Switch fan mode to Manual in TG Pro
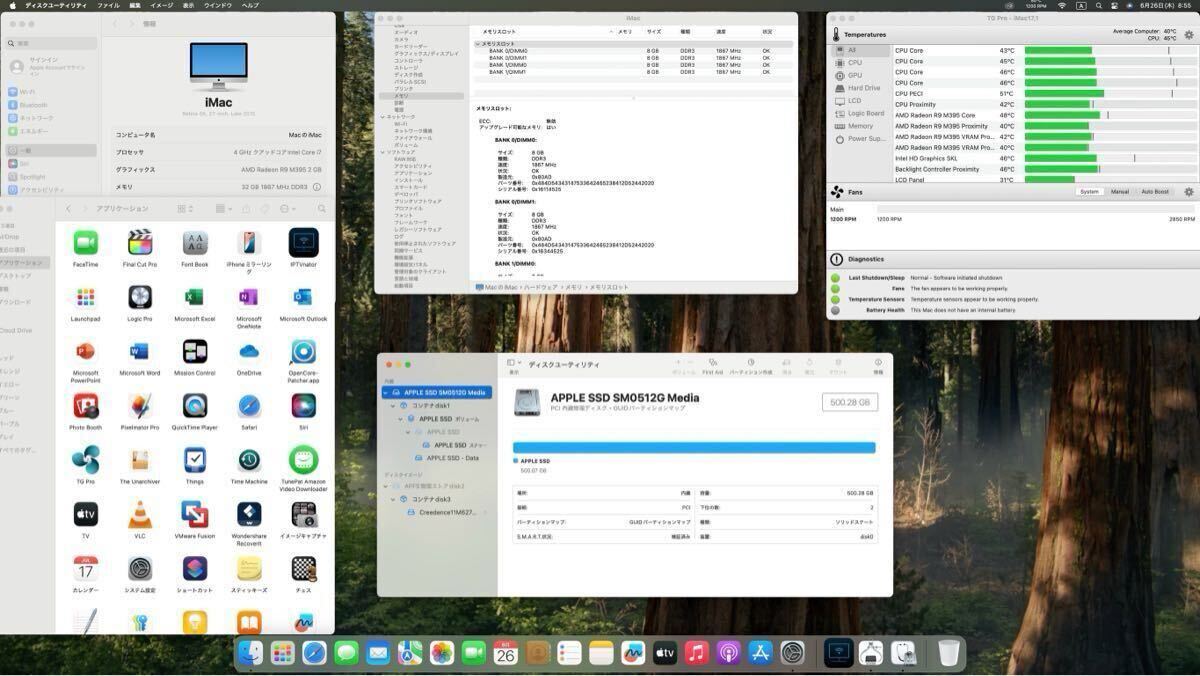This screenshot has height=676, width=1200. pyautogui.click(x=1120, y=191)
